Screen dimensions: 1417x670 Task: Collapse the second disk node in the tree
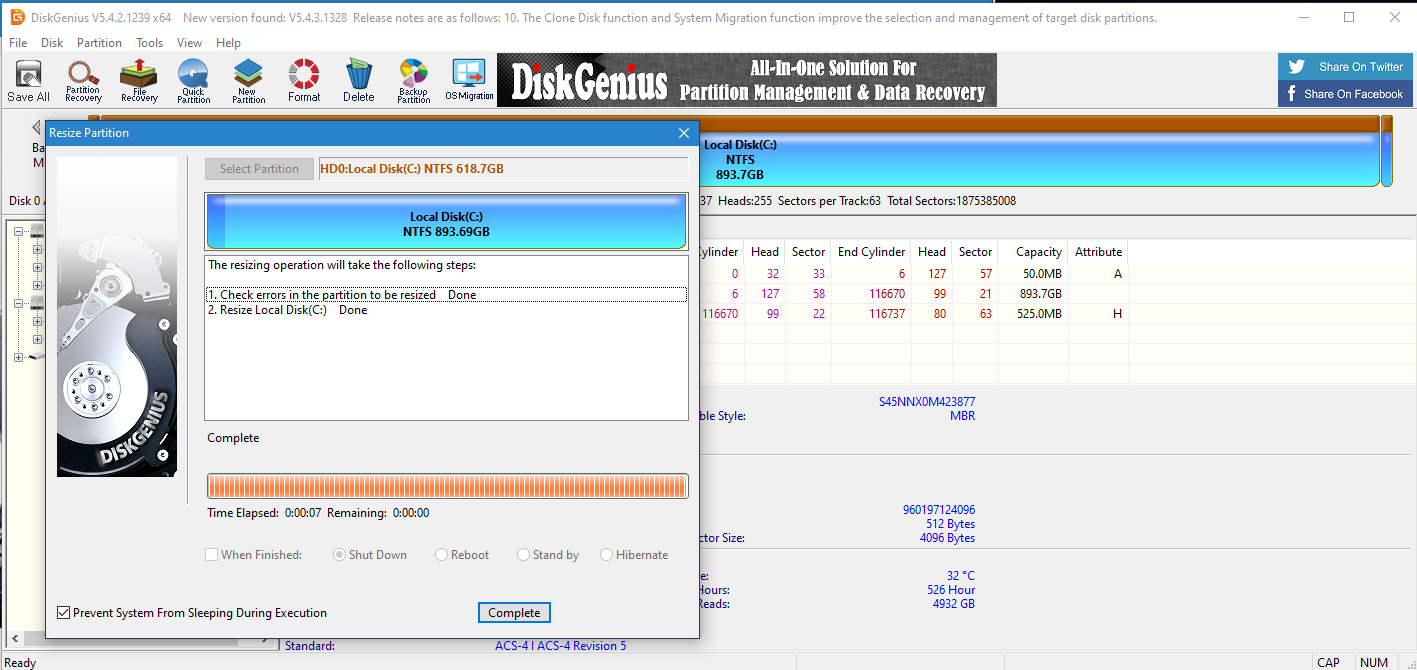pyautogui.click(x=19, y=303)
